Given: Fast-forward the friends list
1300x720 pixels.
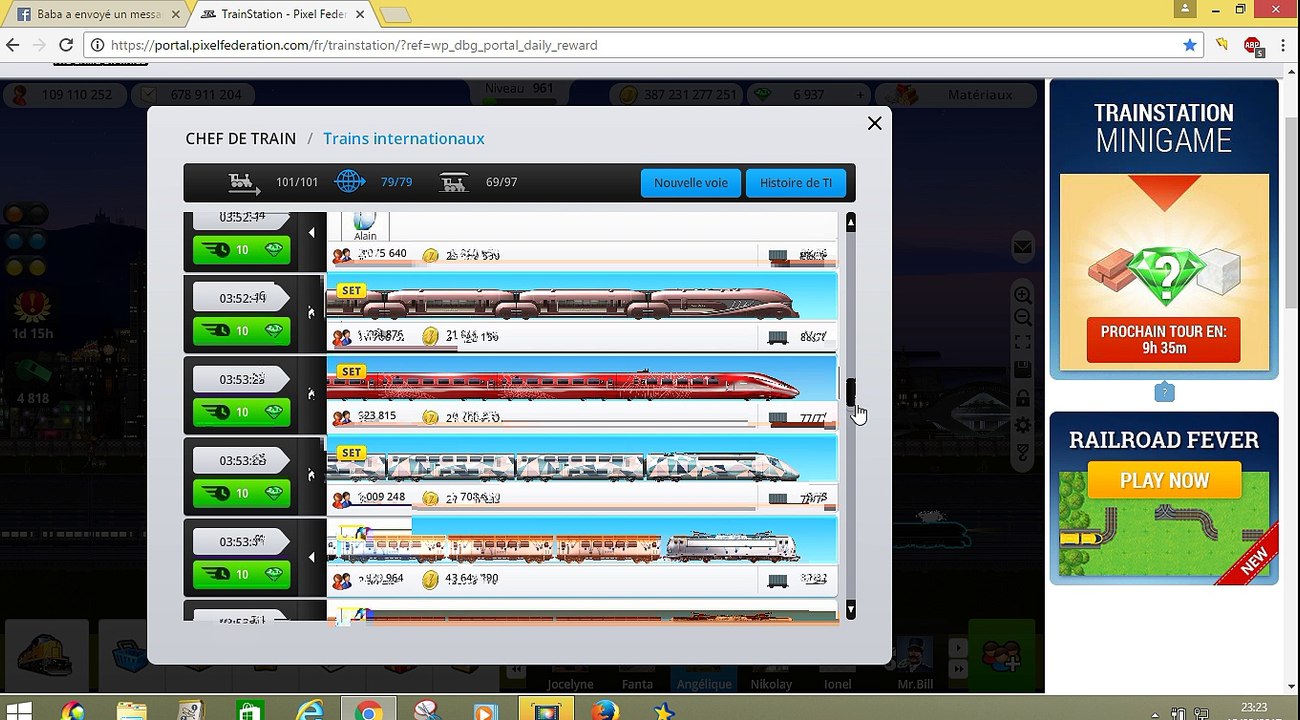Looking at the screenshot, I should [957, 668].
